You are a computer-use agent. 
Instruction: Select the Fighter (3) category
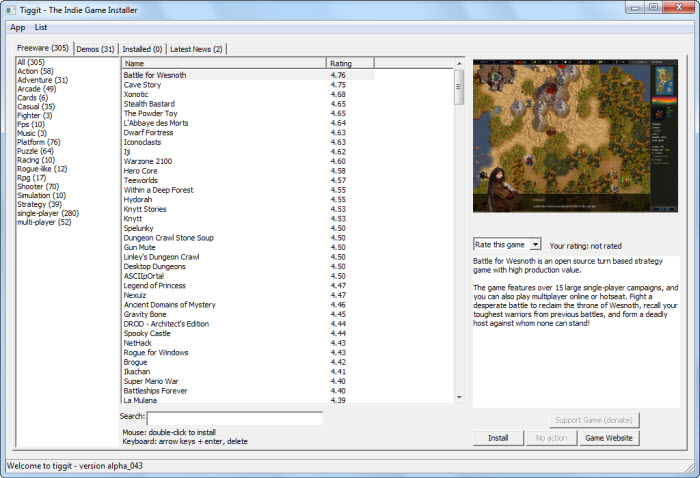coord(34,115)
